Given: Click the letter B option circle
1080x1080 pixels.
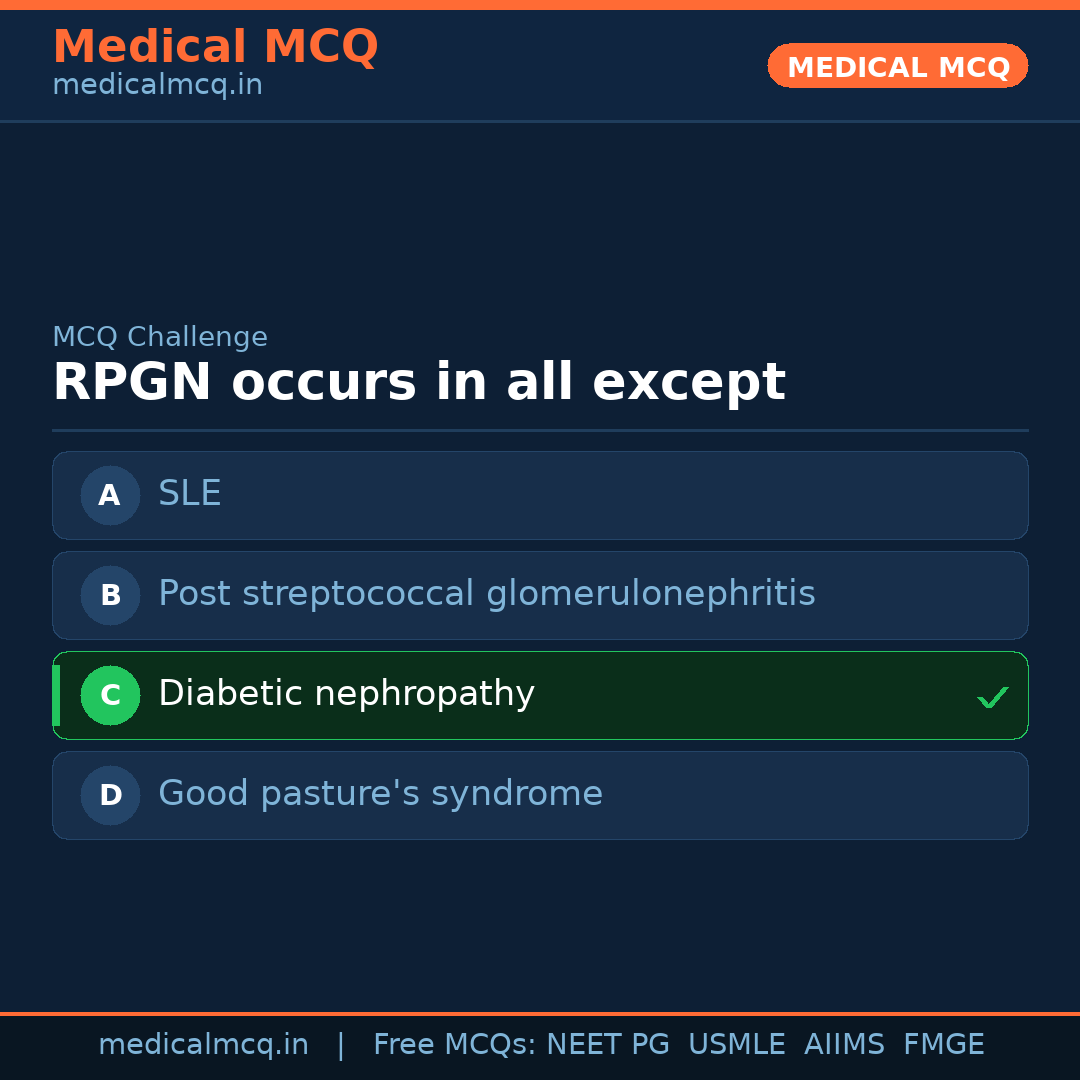Looking at the screenshot, I should tap(110, 595).
